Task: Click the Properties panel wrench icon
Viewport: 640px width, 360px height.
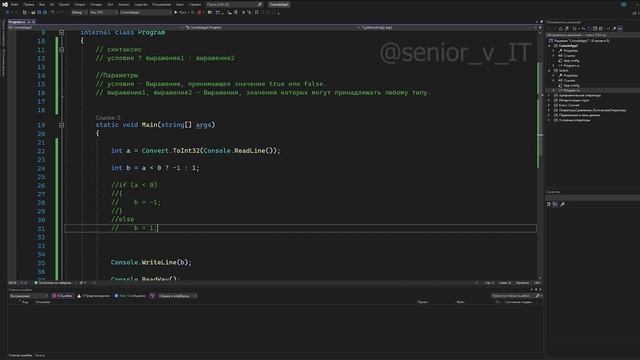Action: (x=562, y=204)
